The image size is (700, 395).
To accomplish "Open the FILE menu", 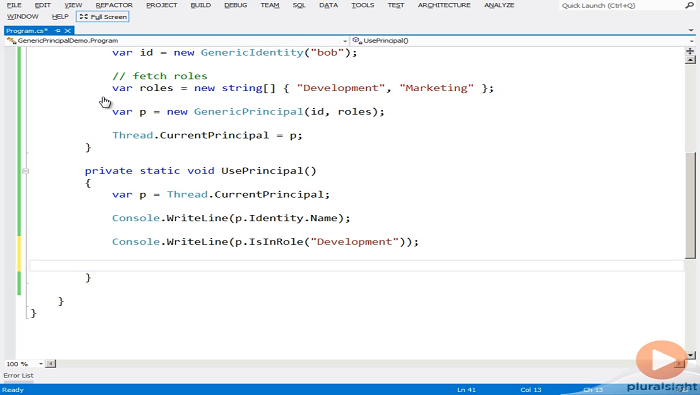I will (x=14, y=5).
